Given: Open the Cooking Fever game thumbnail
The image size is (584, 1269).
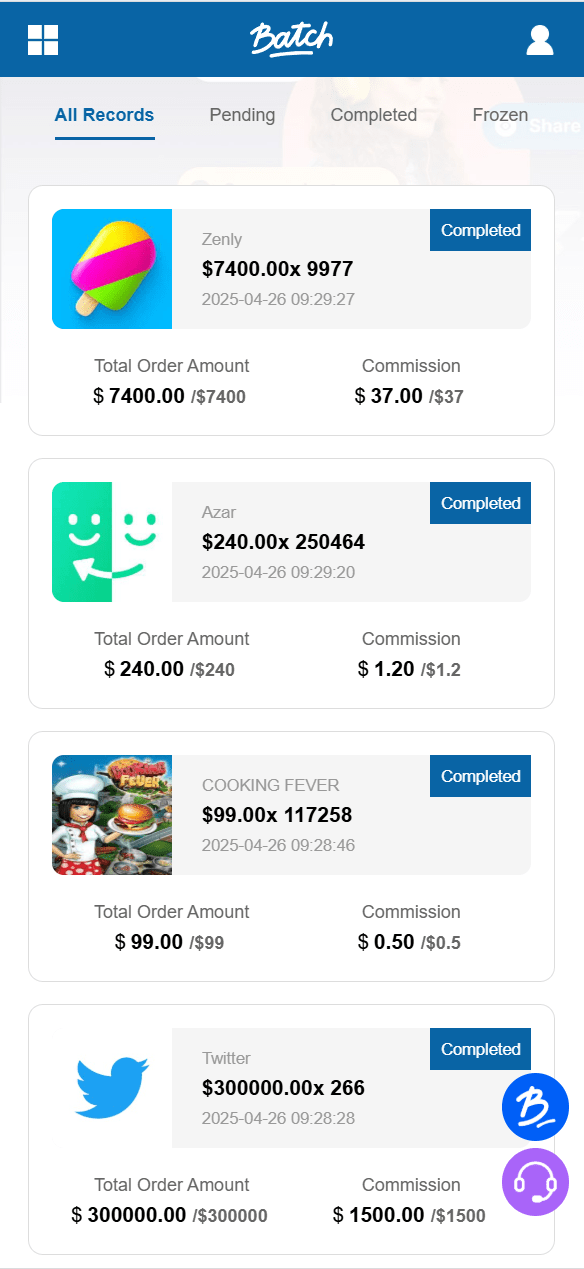Looking at the screenshot, I should coord(112,815).
